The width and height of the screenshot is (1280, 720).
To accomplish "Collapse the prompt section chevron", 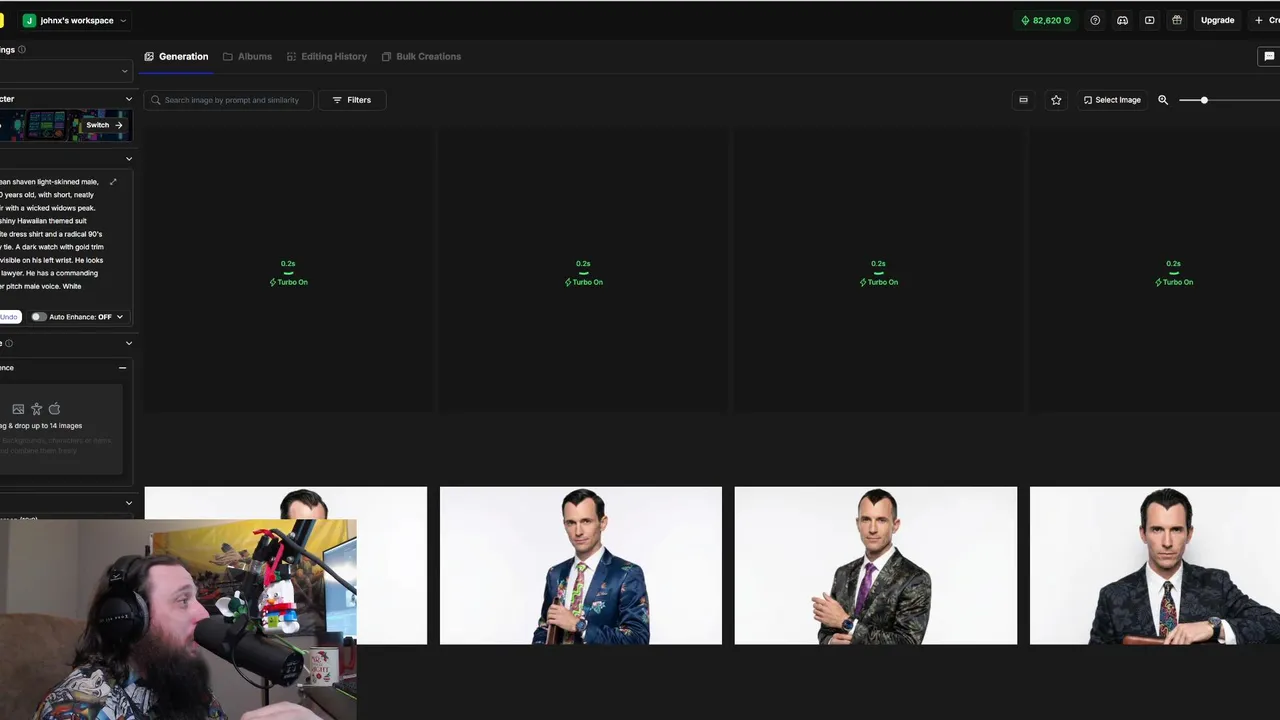I will [128, 159].
